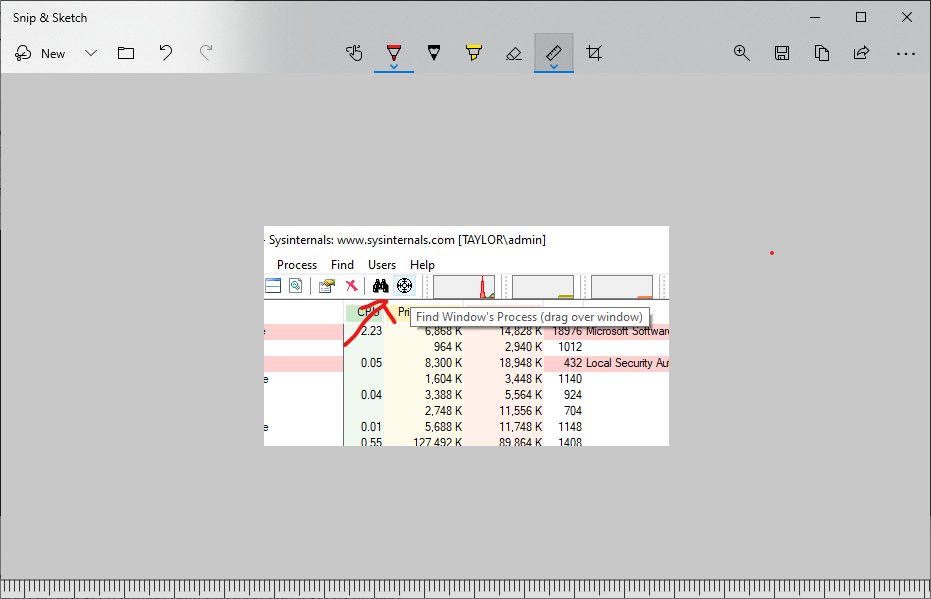Viewport: 931px width, 599px height.
Task: Undo the last ink stroke
Action: [x=166, y=53]
